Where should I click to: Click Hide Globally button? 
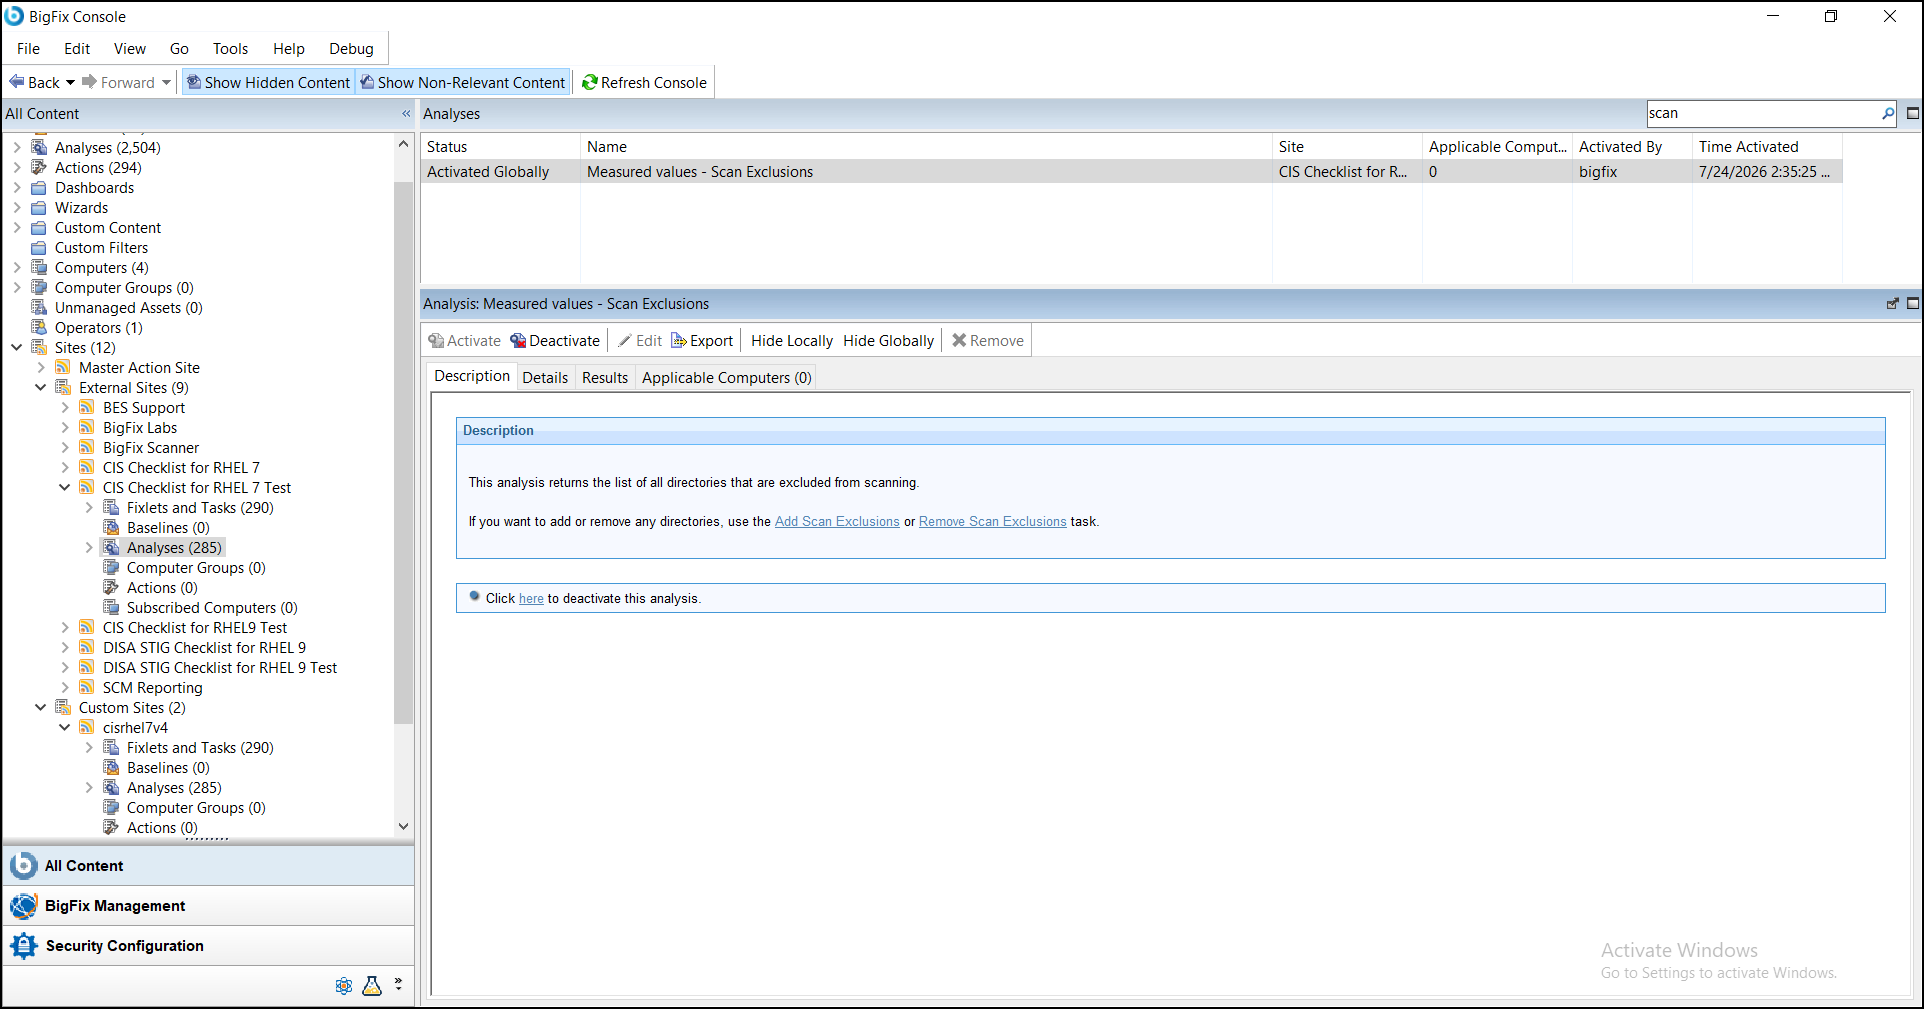coord(888,340)
